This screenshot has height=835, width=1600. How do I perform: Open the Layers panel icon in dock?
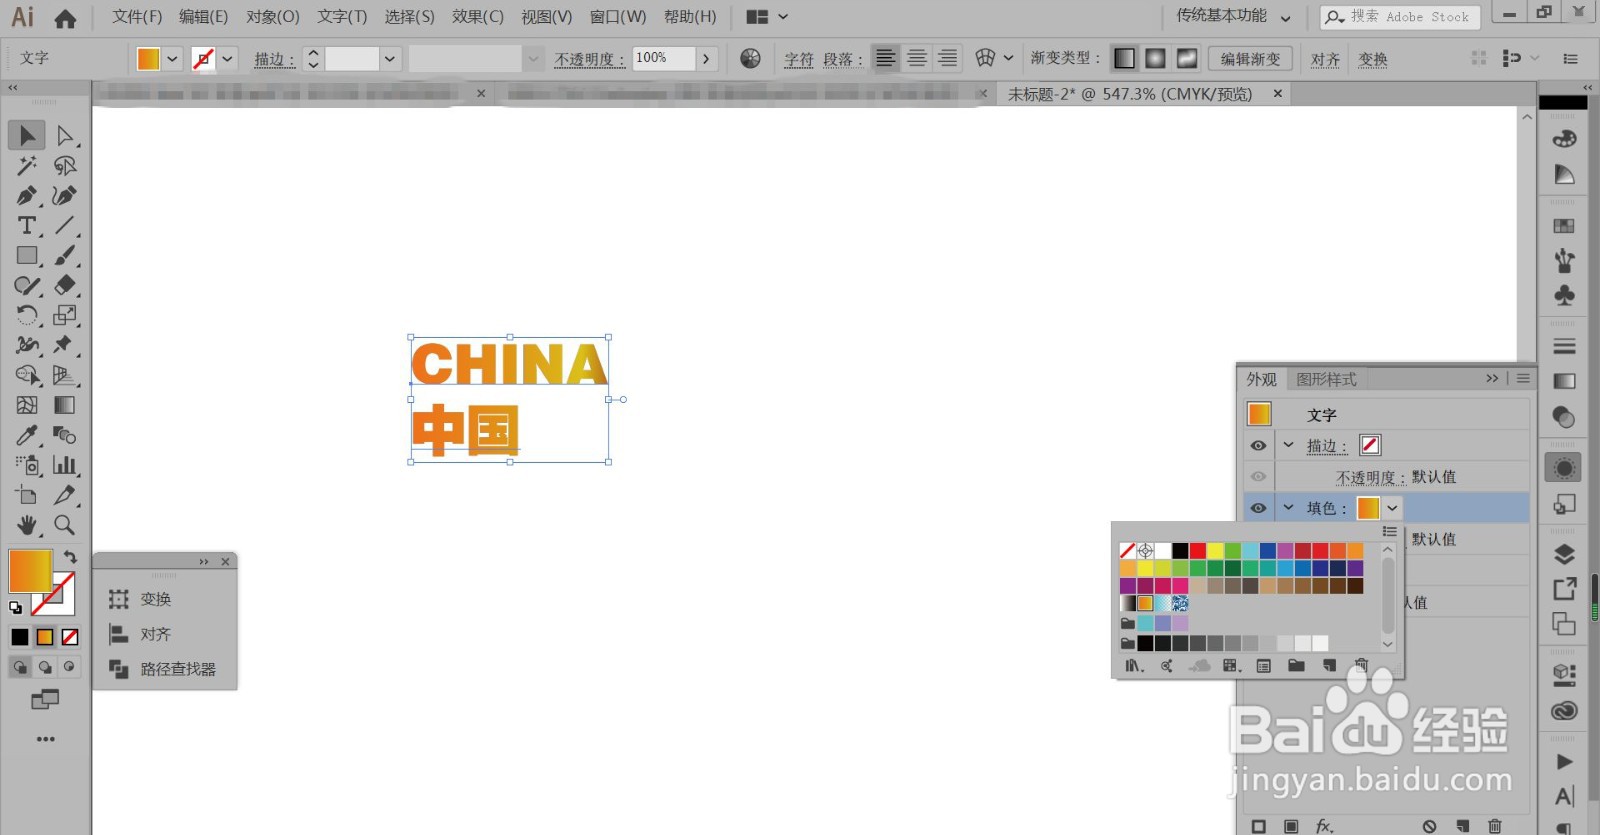click(x=1564, y=555)
